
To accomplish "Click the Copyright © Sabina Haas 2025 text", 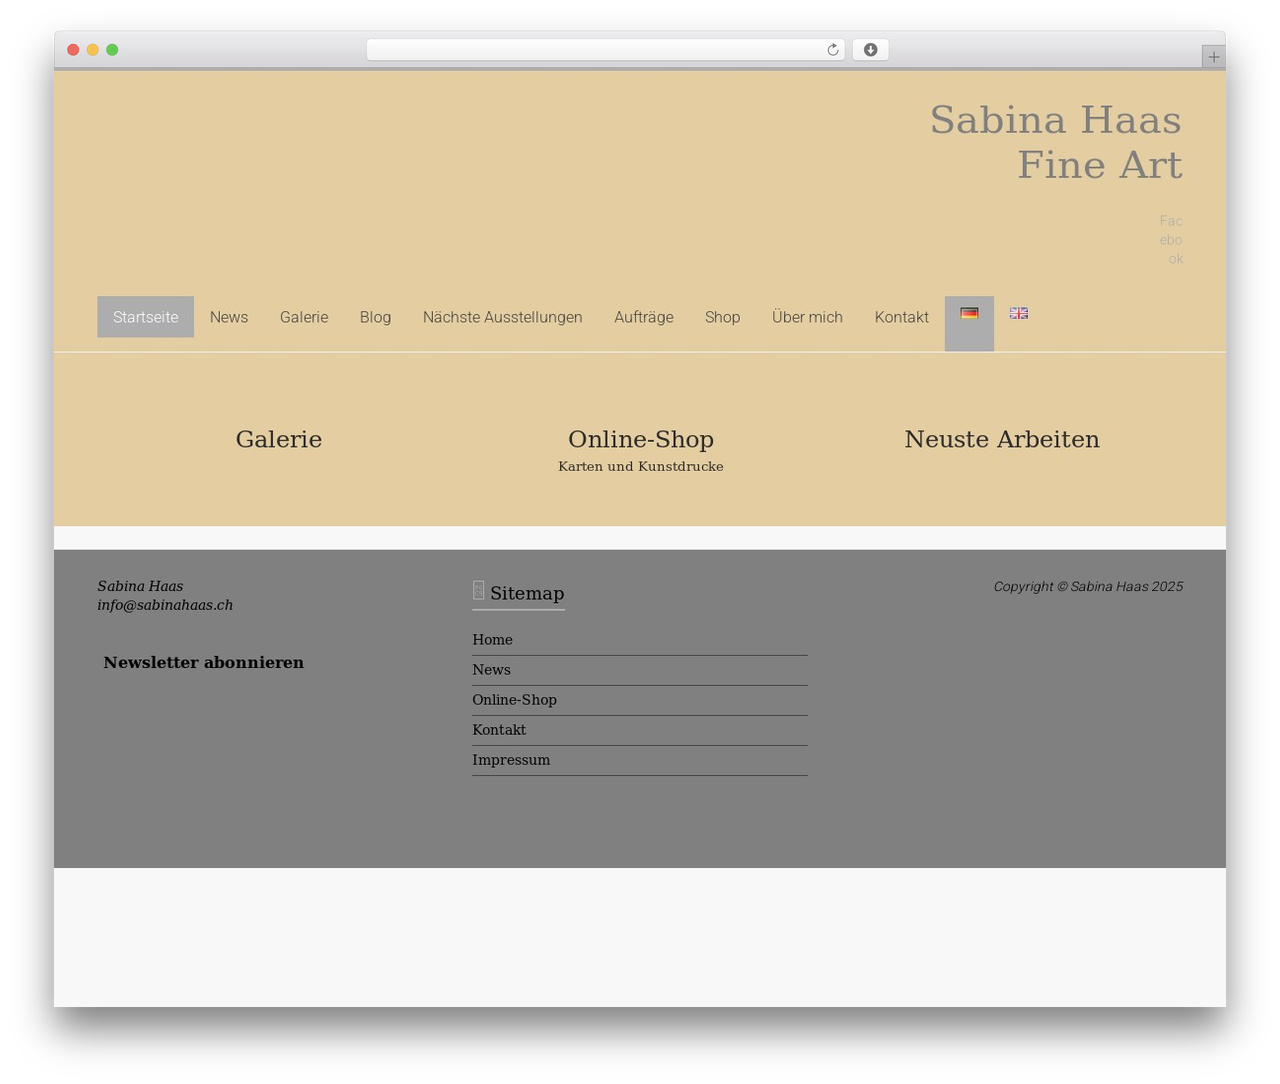I will [x=1088, y=586].
